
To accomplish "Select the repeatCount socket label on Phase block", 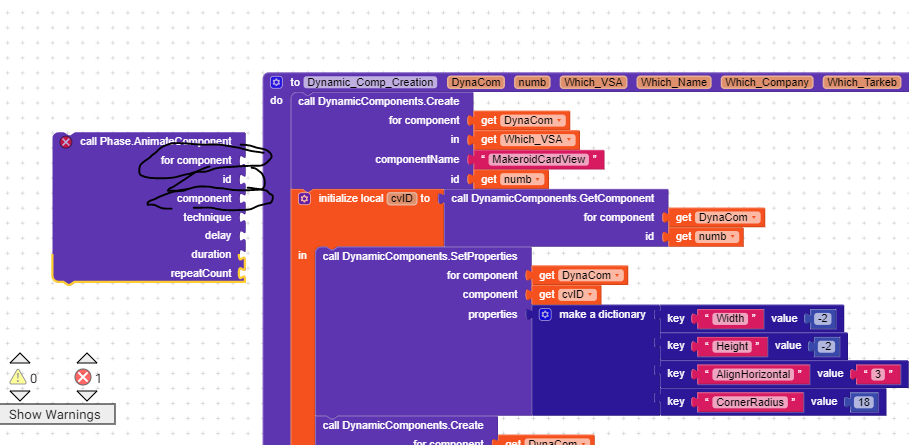I will [201, 273].
